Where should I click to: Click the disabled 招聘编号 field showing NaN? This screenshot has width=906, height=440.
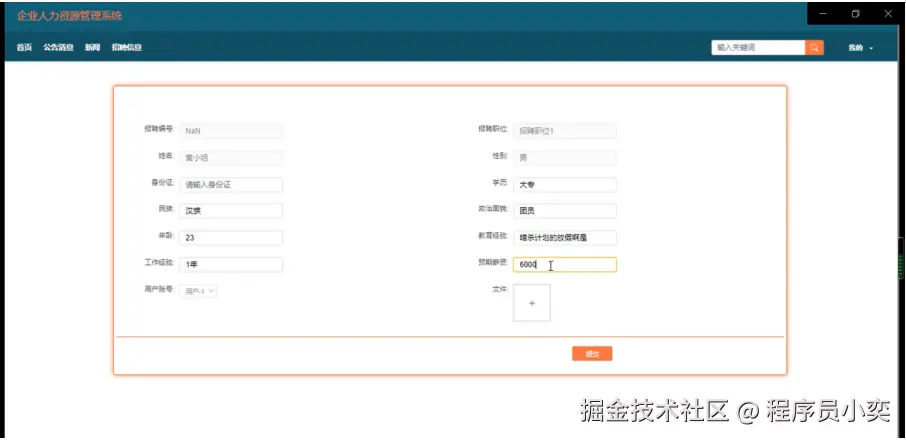(231, 131)
